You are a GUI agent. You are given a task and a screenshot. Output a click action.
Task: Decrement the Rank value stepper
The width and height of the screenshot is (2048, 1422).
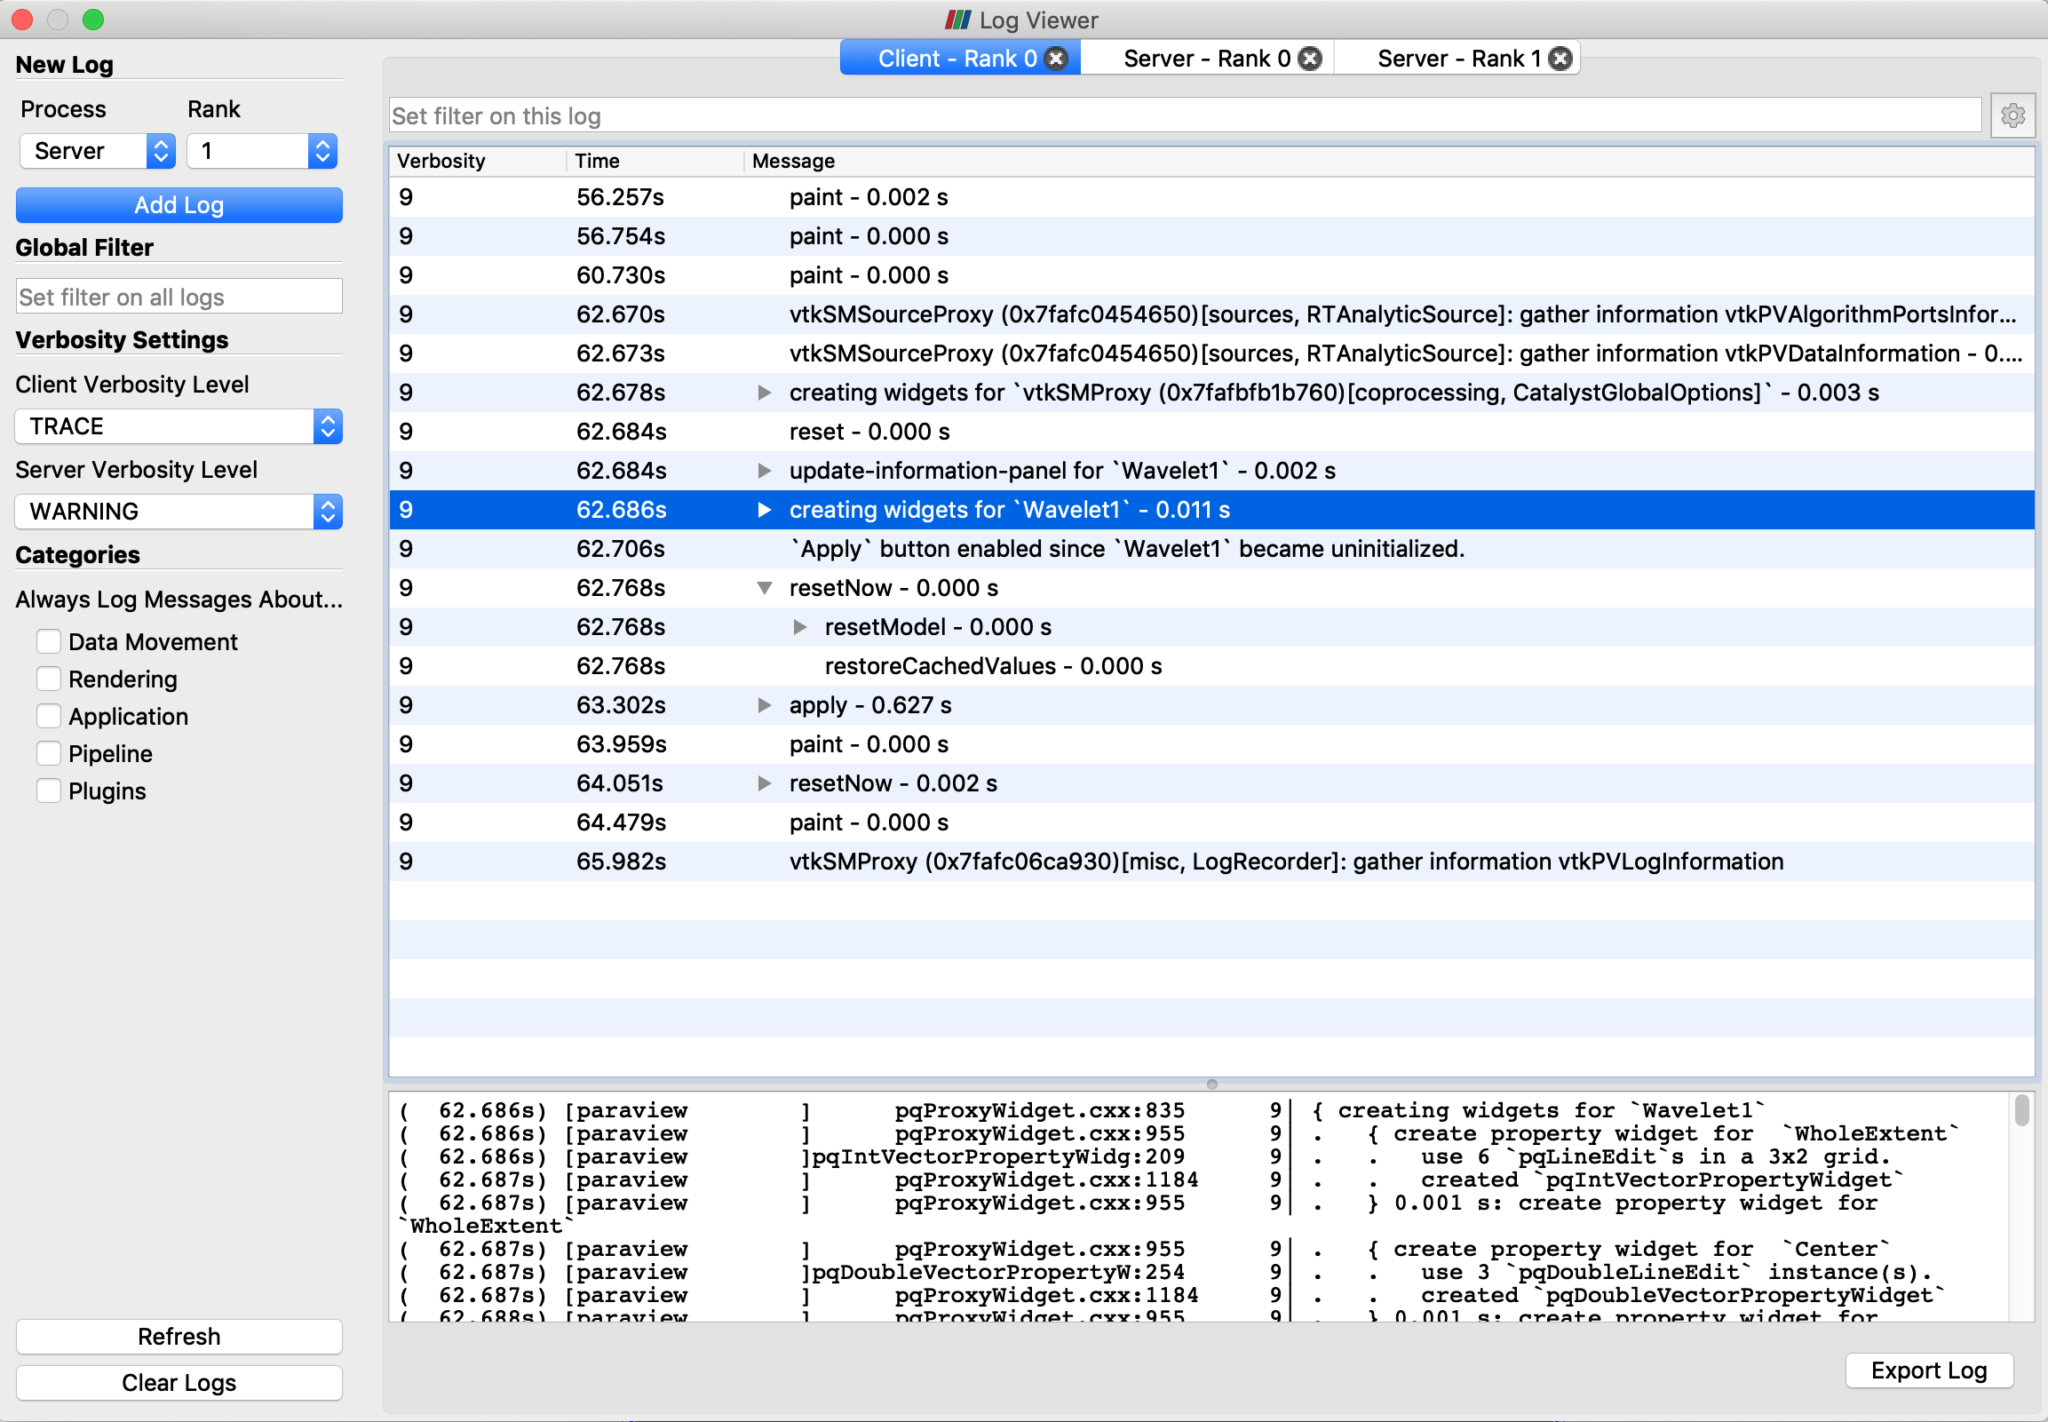pyautogui.click(x=322, y=159)
